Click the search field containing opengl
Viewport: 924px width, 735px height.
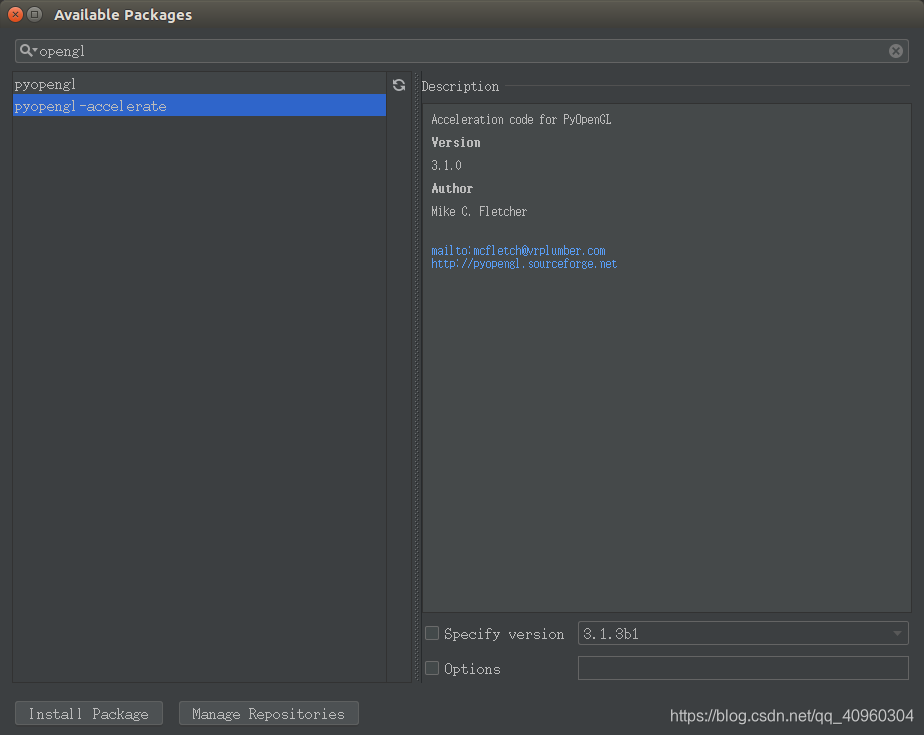tap(461, 51)
